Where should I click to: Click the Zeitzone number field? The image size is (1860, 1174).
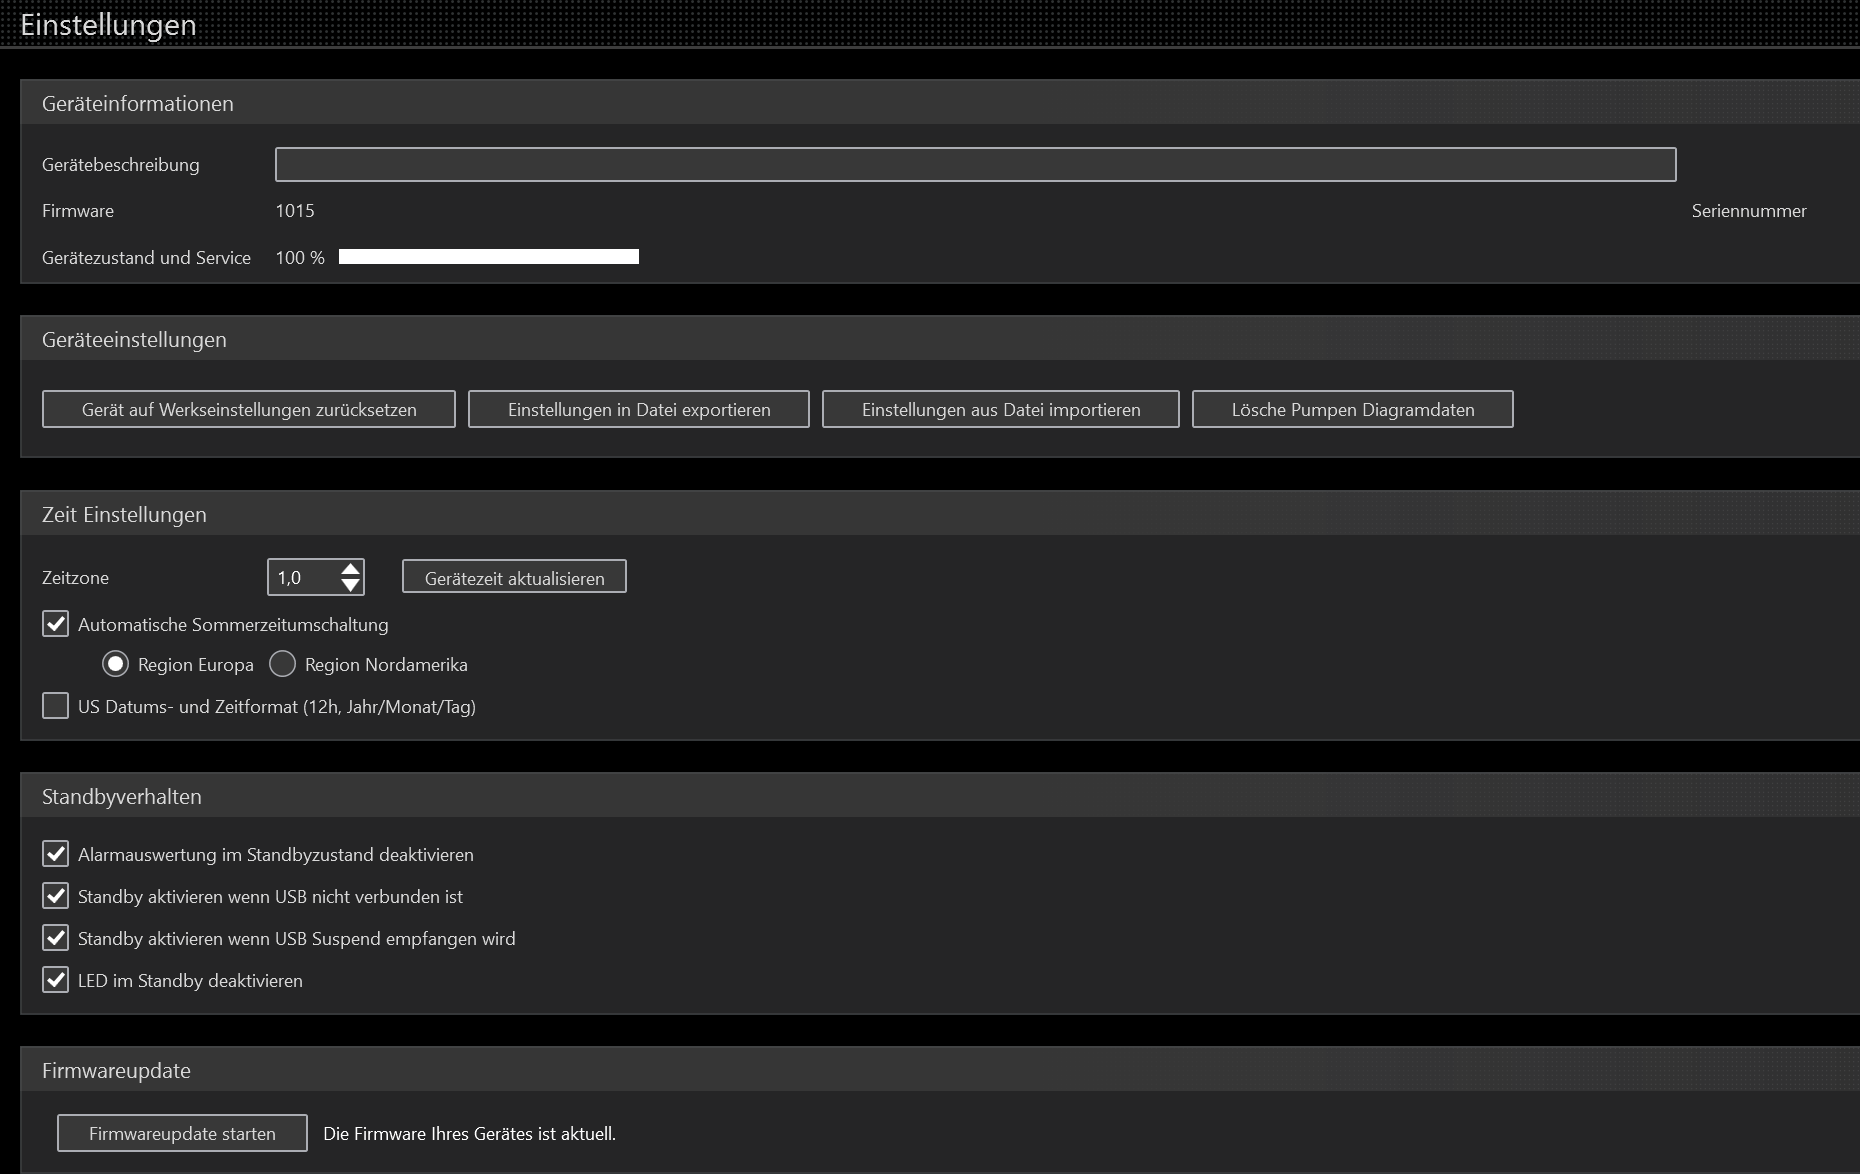pyautogui.click(x=303, y=577)
